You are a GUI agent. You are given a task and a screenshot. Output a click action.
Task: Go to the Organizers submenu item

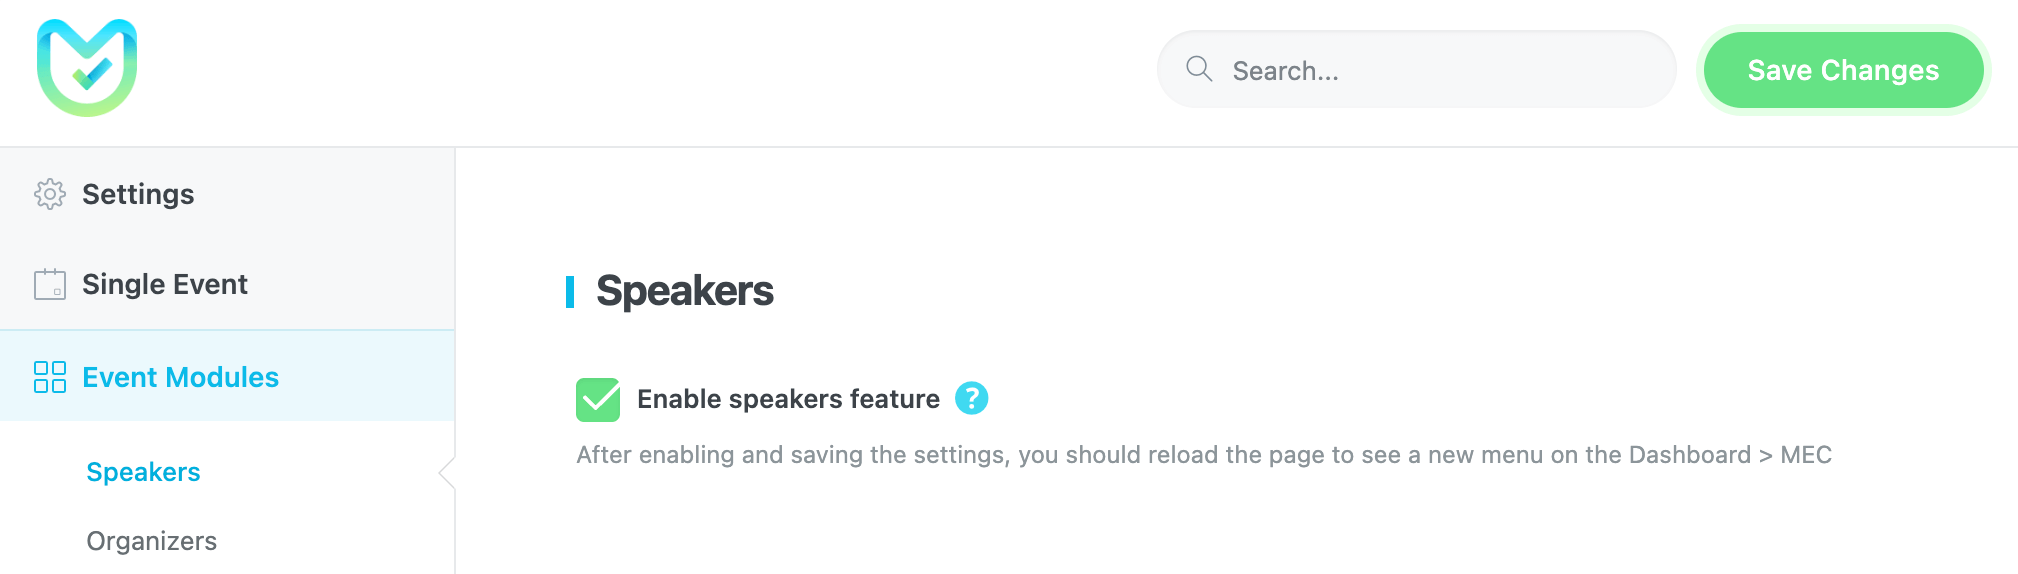pyautogui.click(x=151, y=541)
